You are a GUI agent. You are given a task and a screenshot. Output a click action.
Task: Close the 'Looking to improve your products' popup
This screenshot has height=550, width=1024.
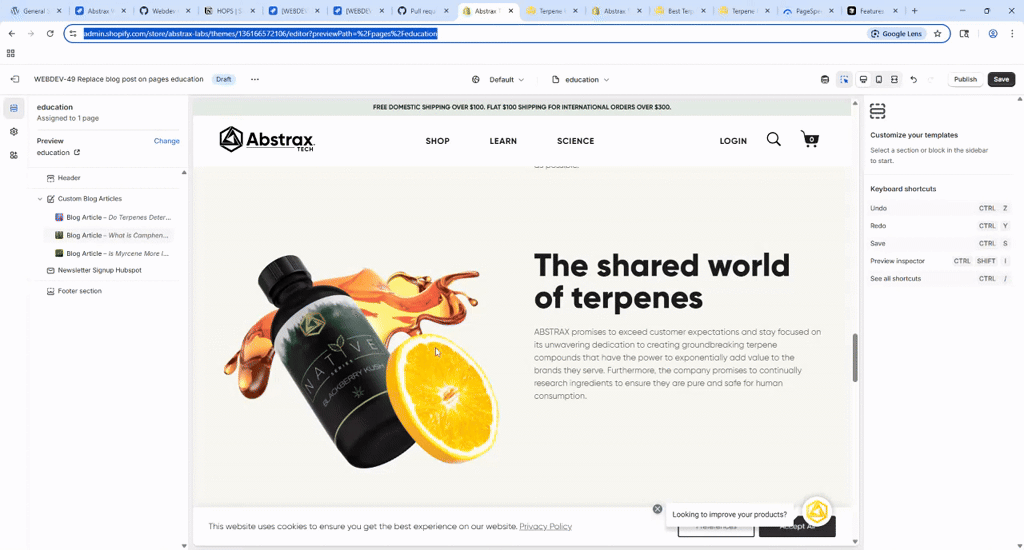pos(658,509)
